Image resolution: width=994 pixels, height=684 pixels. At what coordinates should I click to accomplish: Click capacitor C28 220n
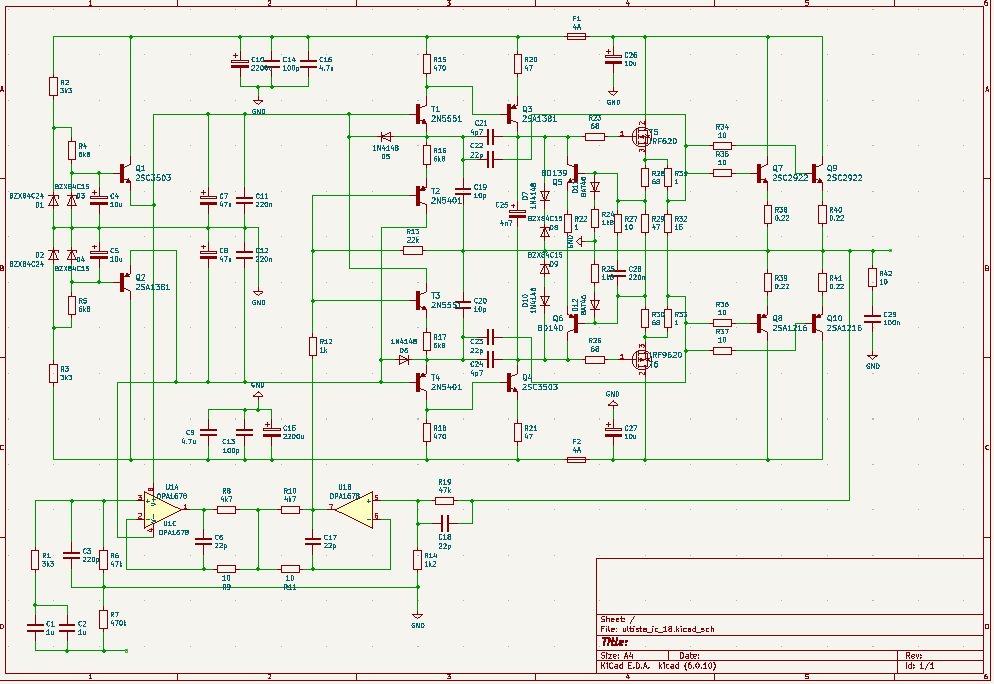click(617, 273)
